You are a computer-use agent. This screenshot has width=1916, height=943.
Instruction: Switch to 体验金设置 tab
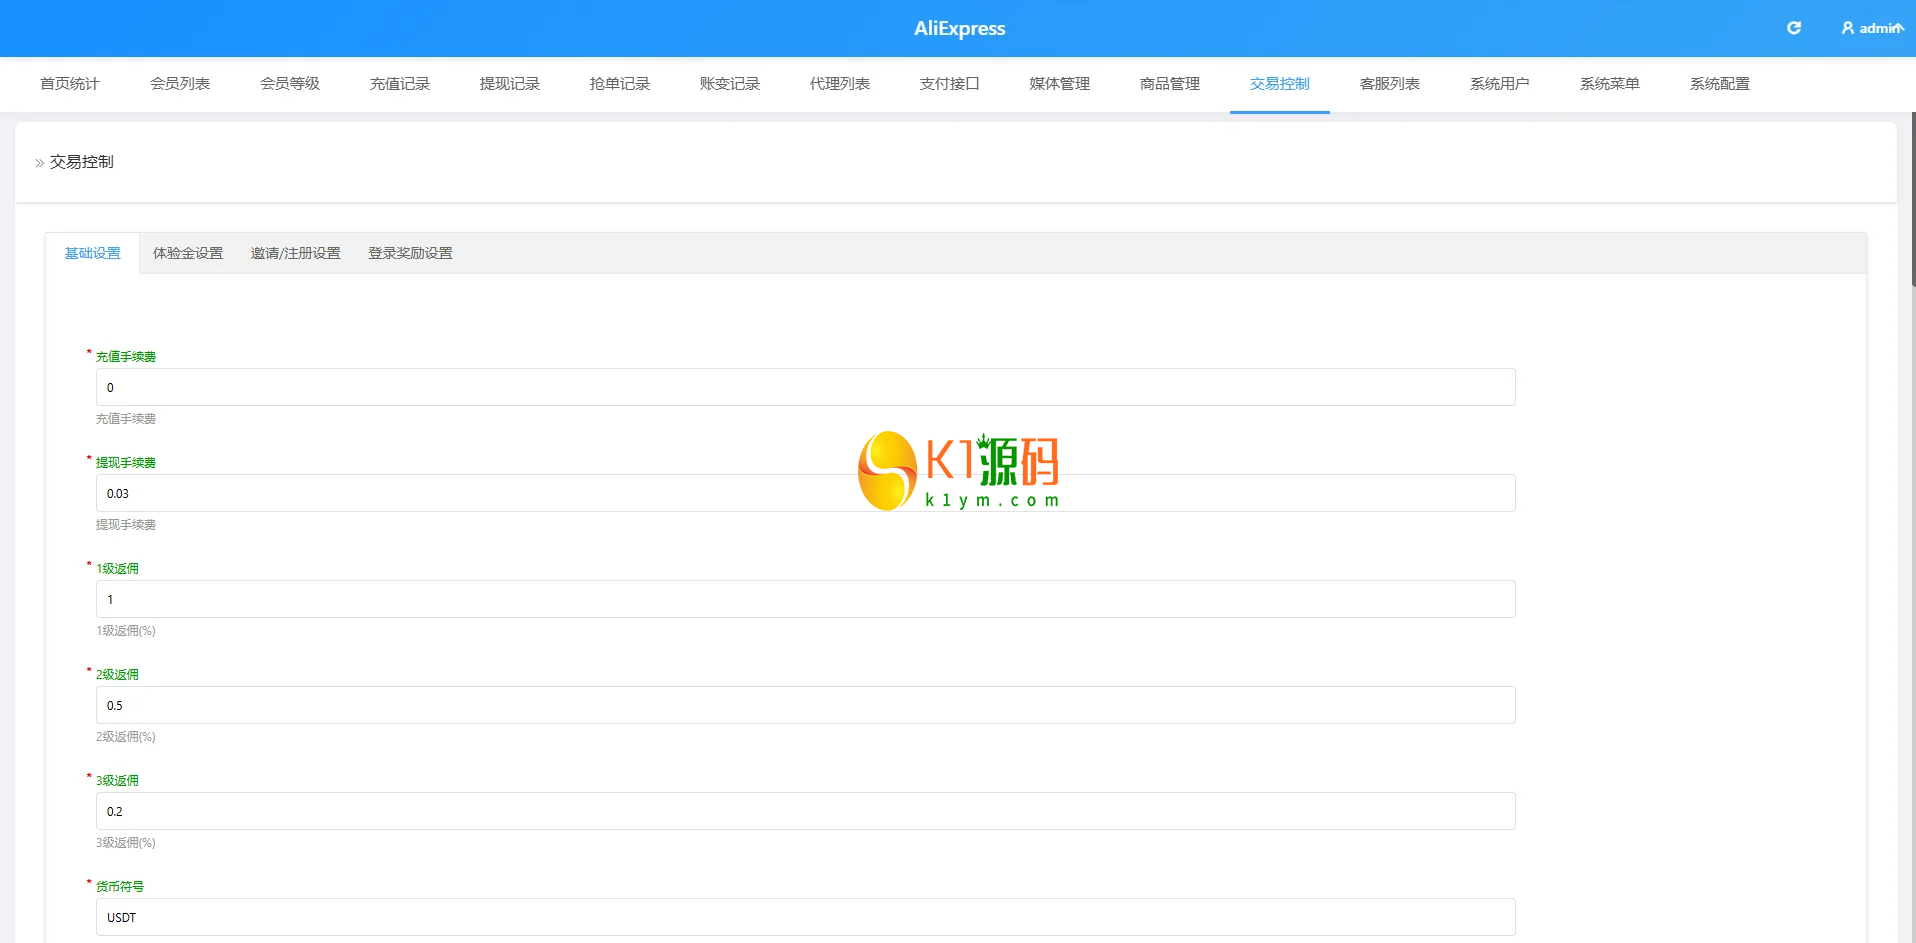point(188,254)
